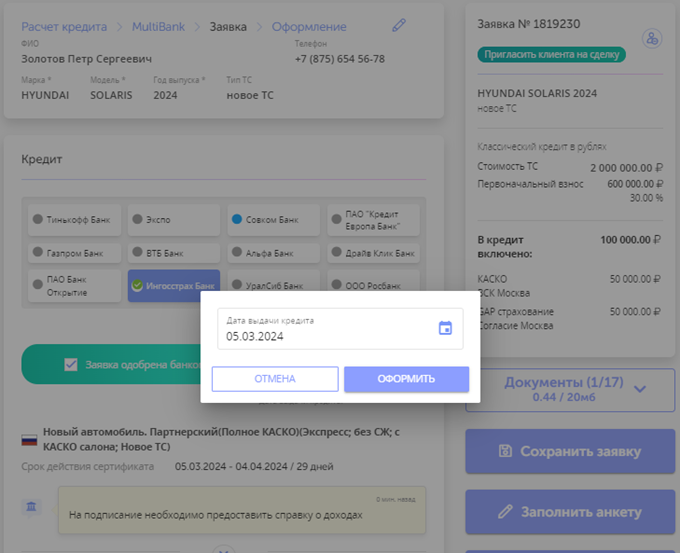This screenshot has width=680, height=553.
Task: Open the Расчет кредита breadcrumb
Action: point(66,27)
